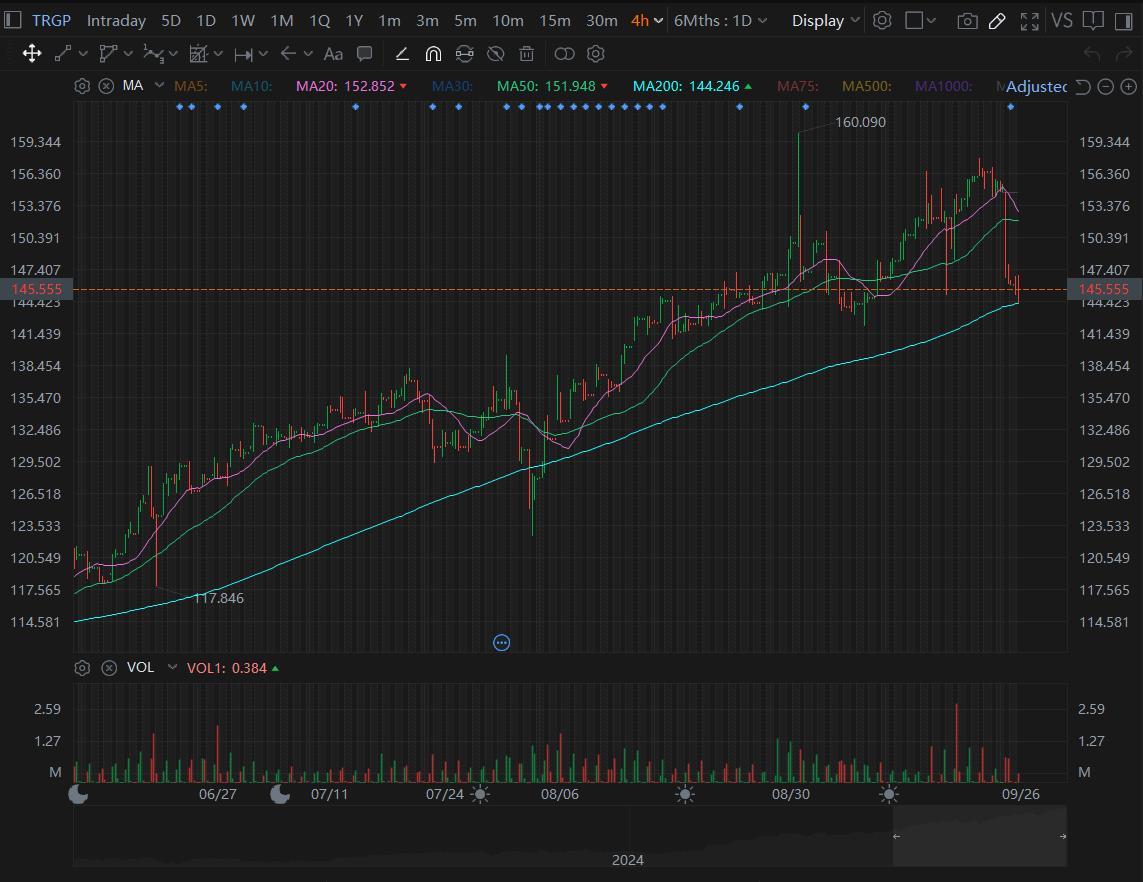Expand the VOL indicator dropdown
Viewport: 1143px width, 882px height.
172,667
